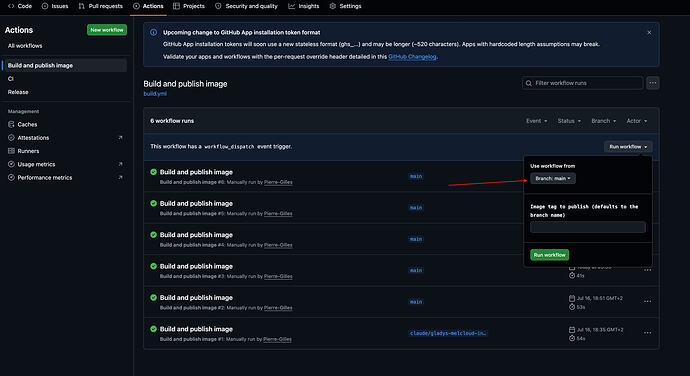Screen dimensions: 690x376
Task: Expand the Branch filter dropdown
Action: pos(603,121)
